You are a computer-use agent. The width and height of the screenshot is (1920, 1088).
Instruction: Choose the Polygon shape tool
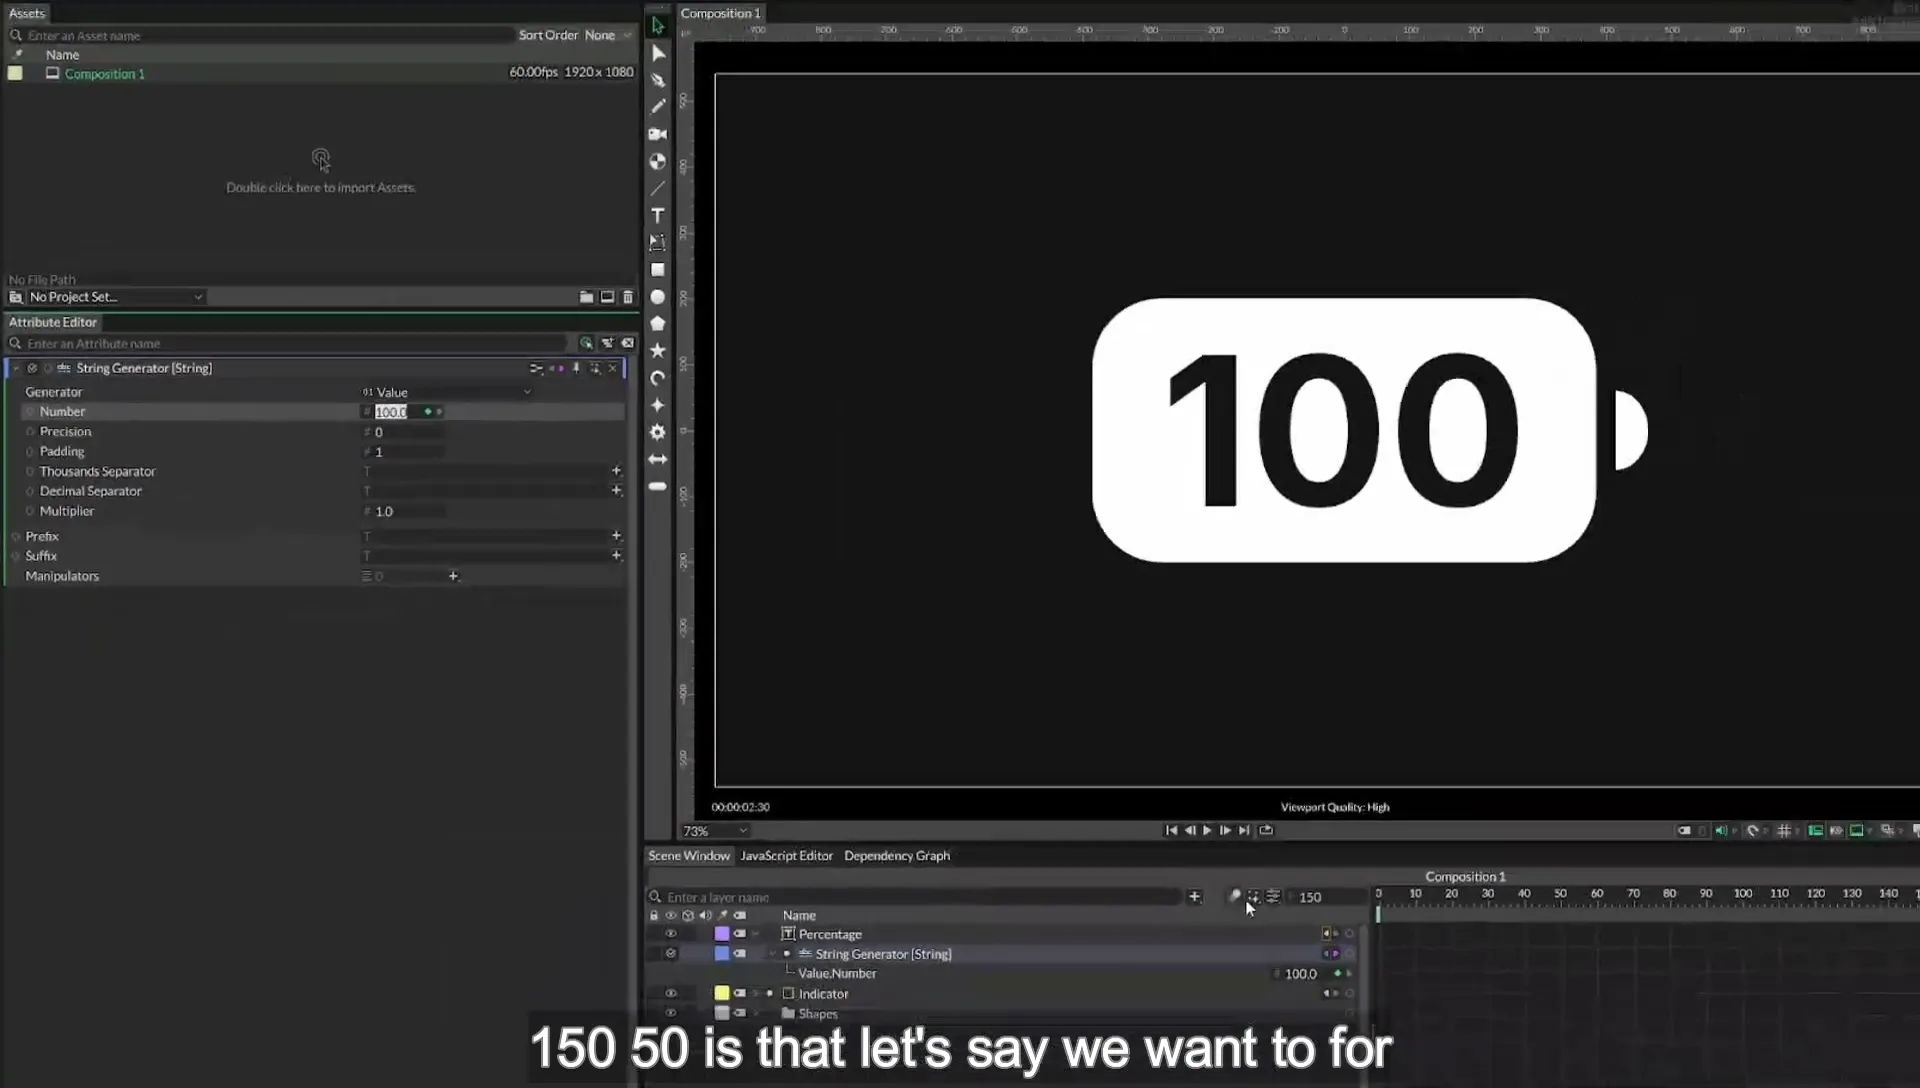(x=657, y=324)
